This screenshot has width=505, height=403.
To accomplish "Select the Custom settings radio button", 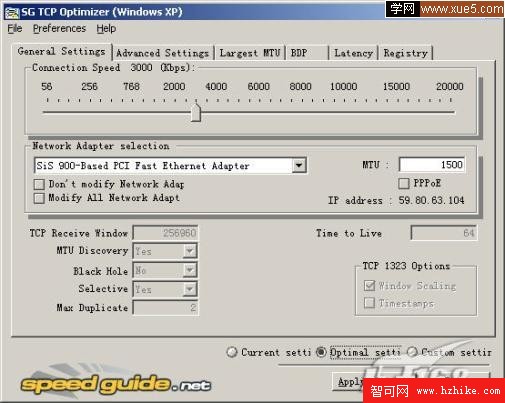I will [412, 352].
